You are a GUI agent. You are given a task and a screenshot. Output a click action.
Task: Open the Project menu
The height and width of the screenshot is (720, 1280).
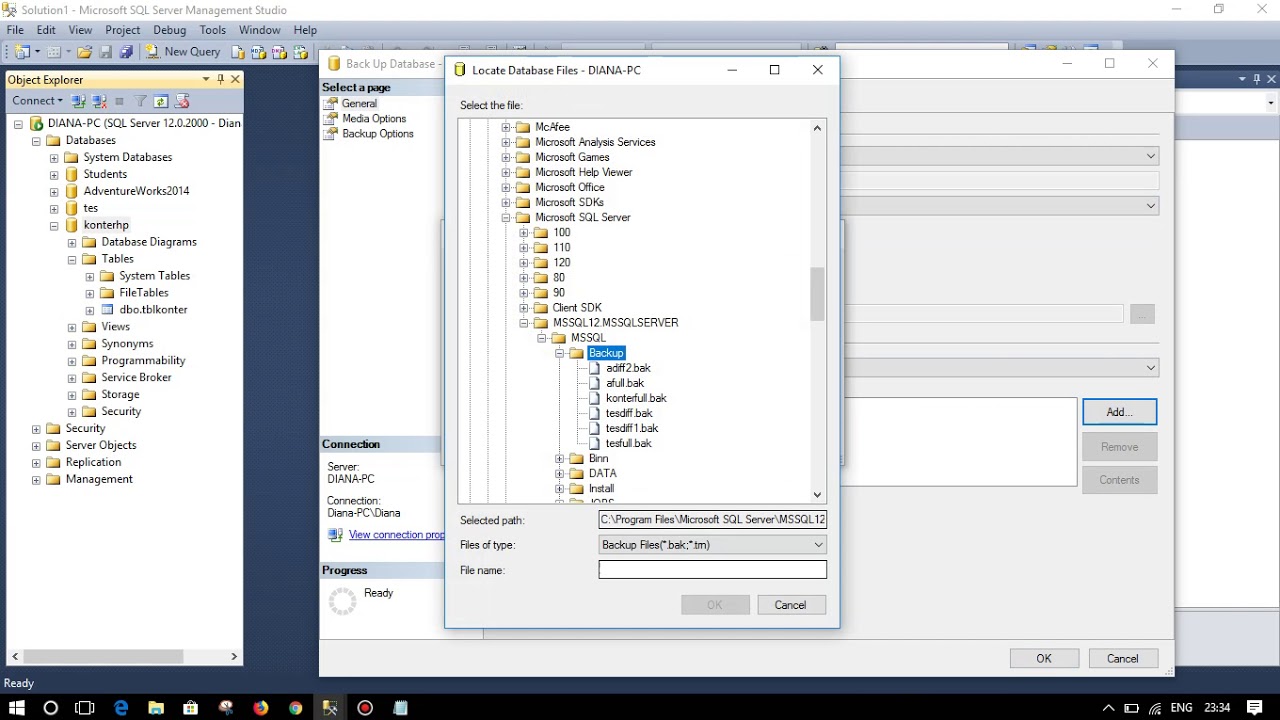pyautogui.click(x=123, y=30)
